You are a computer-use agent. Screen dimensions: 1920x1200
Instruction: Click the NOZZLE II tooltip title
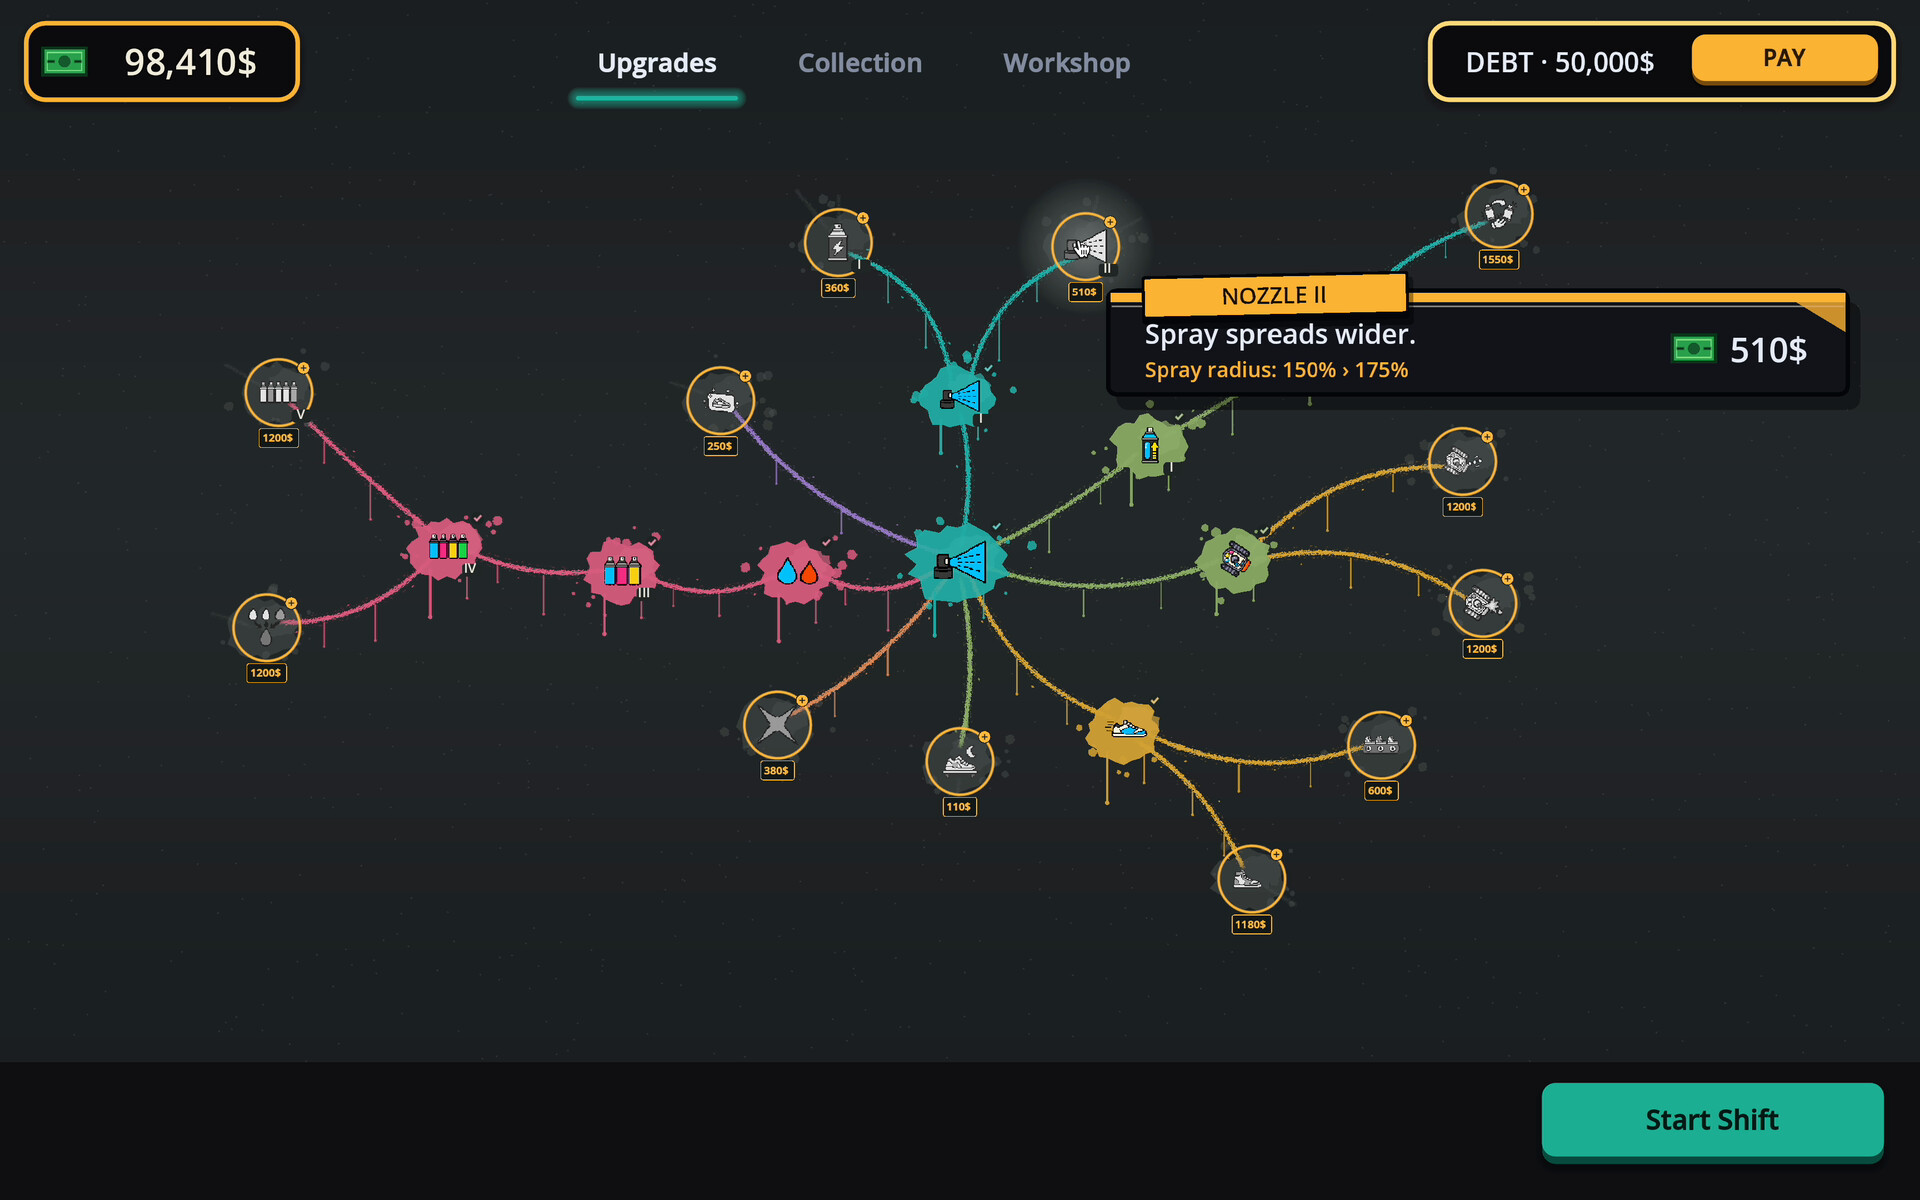click(1274, 296)
